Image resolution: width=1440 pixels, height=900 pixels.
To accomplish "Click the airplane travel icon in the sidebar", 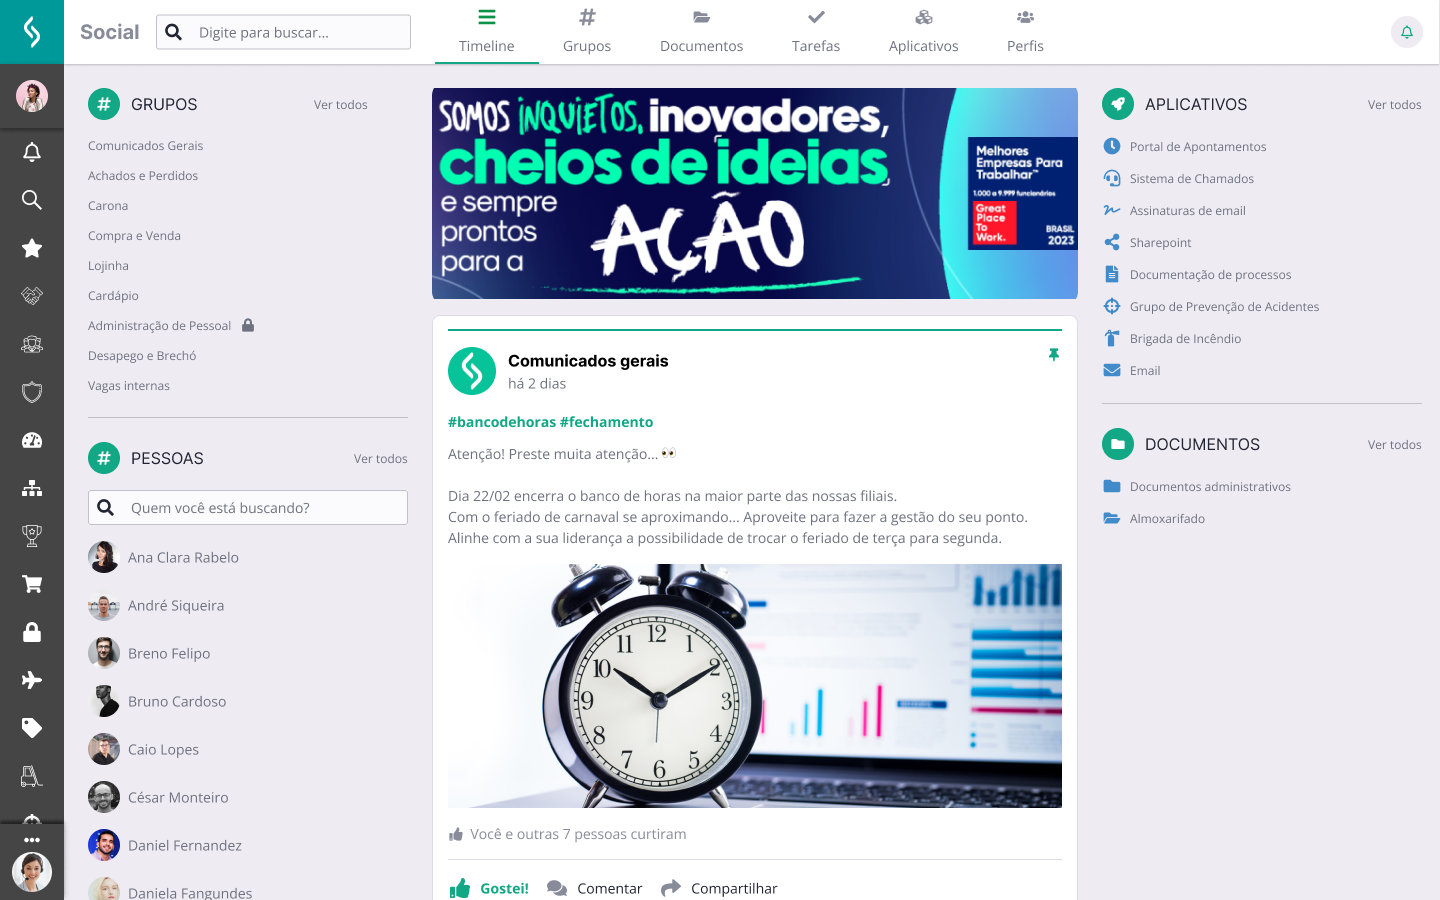I will (32, 680).
